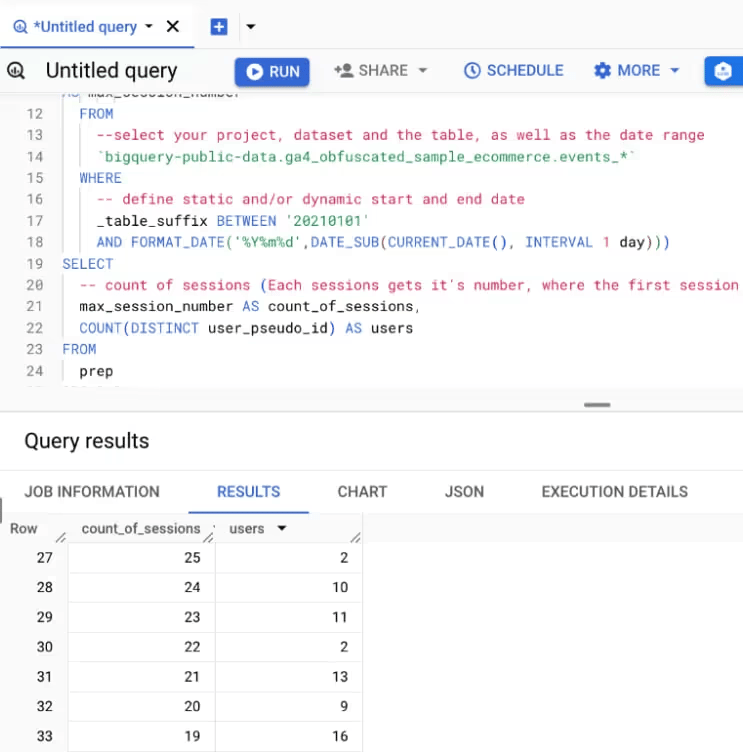
Task: Click resize handle of the Row column
Action: 61,538
